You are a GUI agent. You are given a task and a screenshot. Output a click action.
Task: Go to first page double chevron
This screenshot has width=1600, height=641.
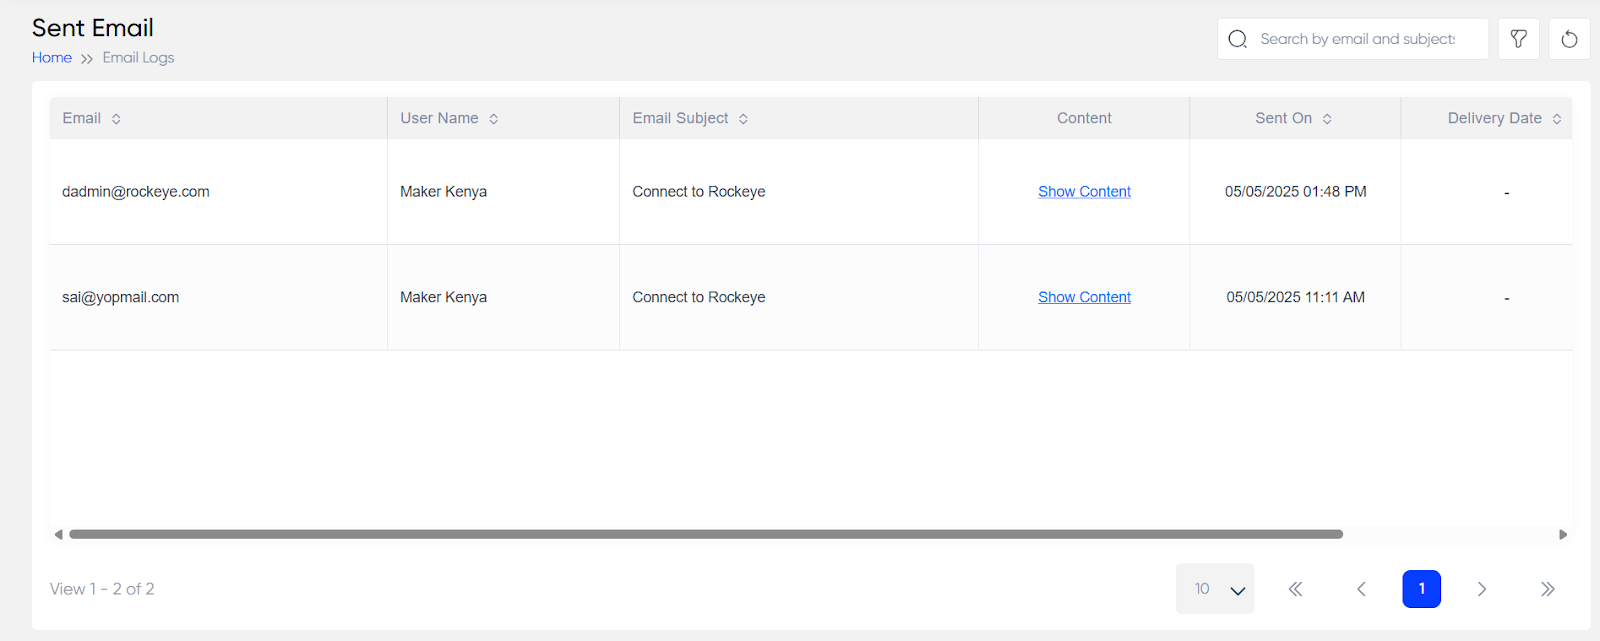(x=1295, y=589)
